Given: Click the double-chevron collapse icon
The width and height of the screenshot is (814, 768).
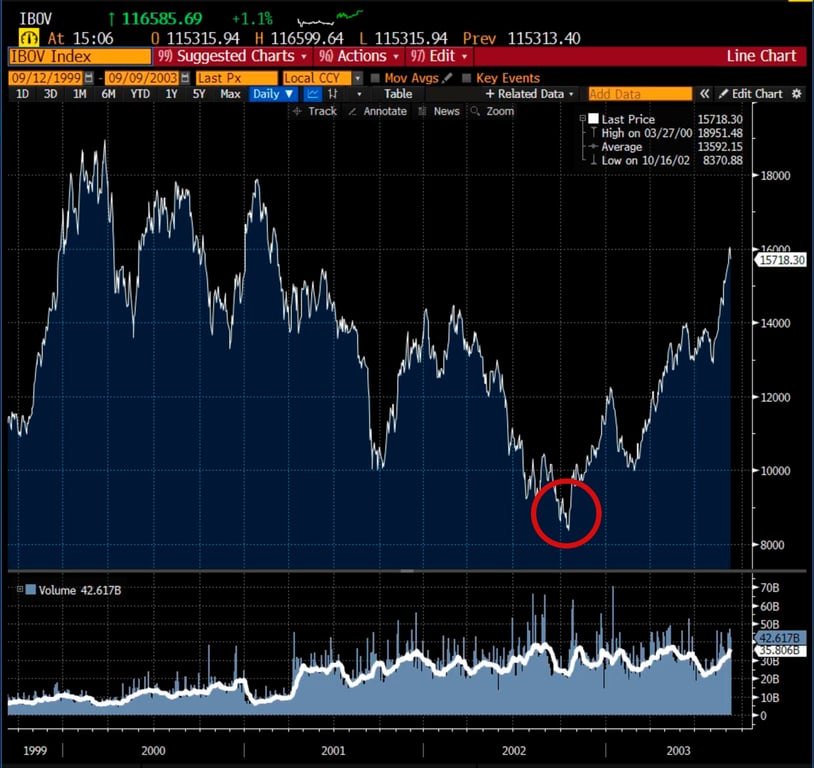Looking at the screenshot, I should 704,94.
